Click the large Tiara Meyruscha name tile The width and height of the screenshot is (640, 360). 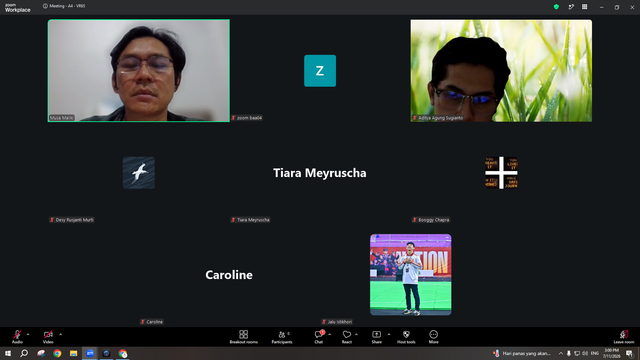[320, 173]
